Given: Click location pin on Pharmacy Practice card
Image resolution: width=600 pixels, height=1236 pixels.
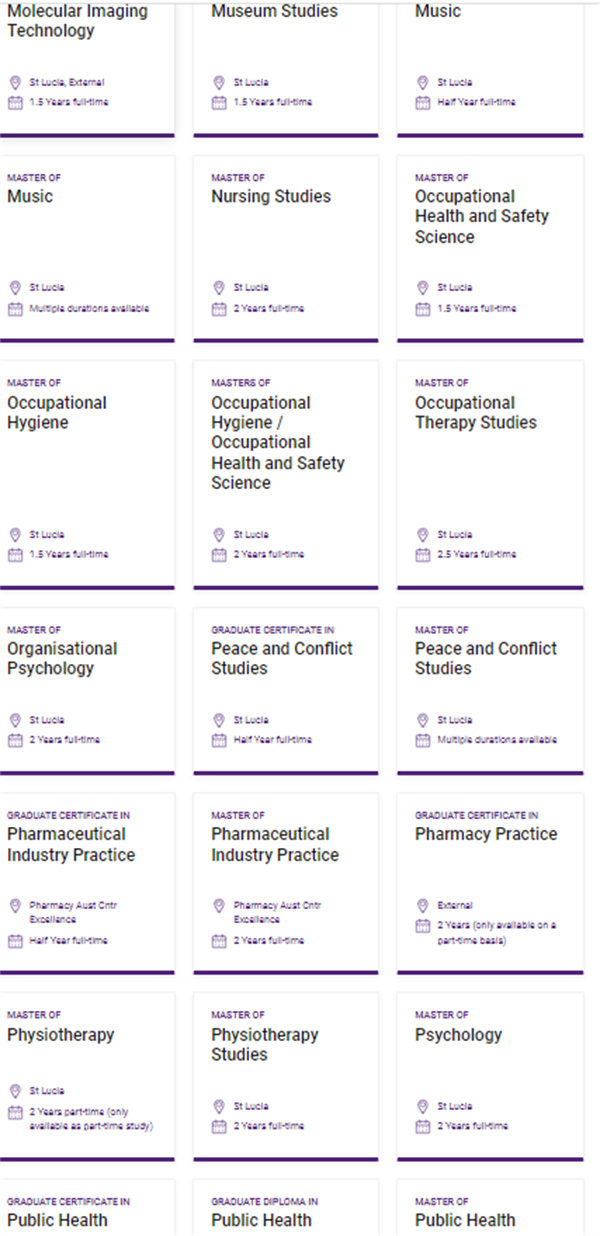Looking at the screenshot, I should pos(423,905).
